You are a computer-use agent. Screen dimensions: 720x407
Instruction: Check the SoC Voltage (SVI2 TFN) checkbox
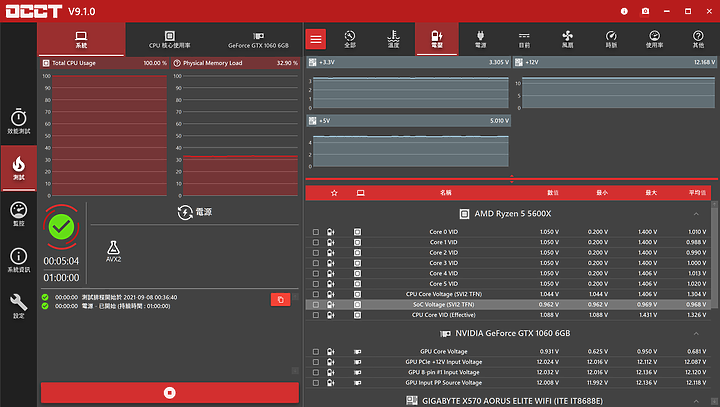coord(316,305)
